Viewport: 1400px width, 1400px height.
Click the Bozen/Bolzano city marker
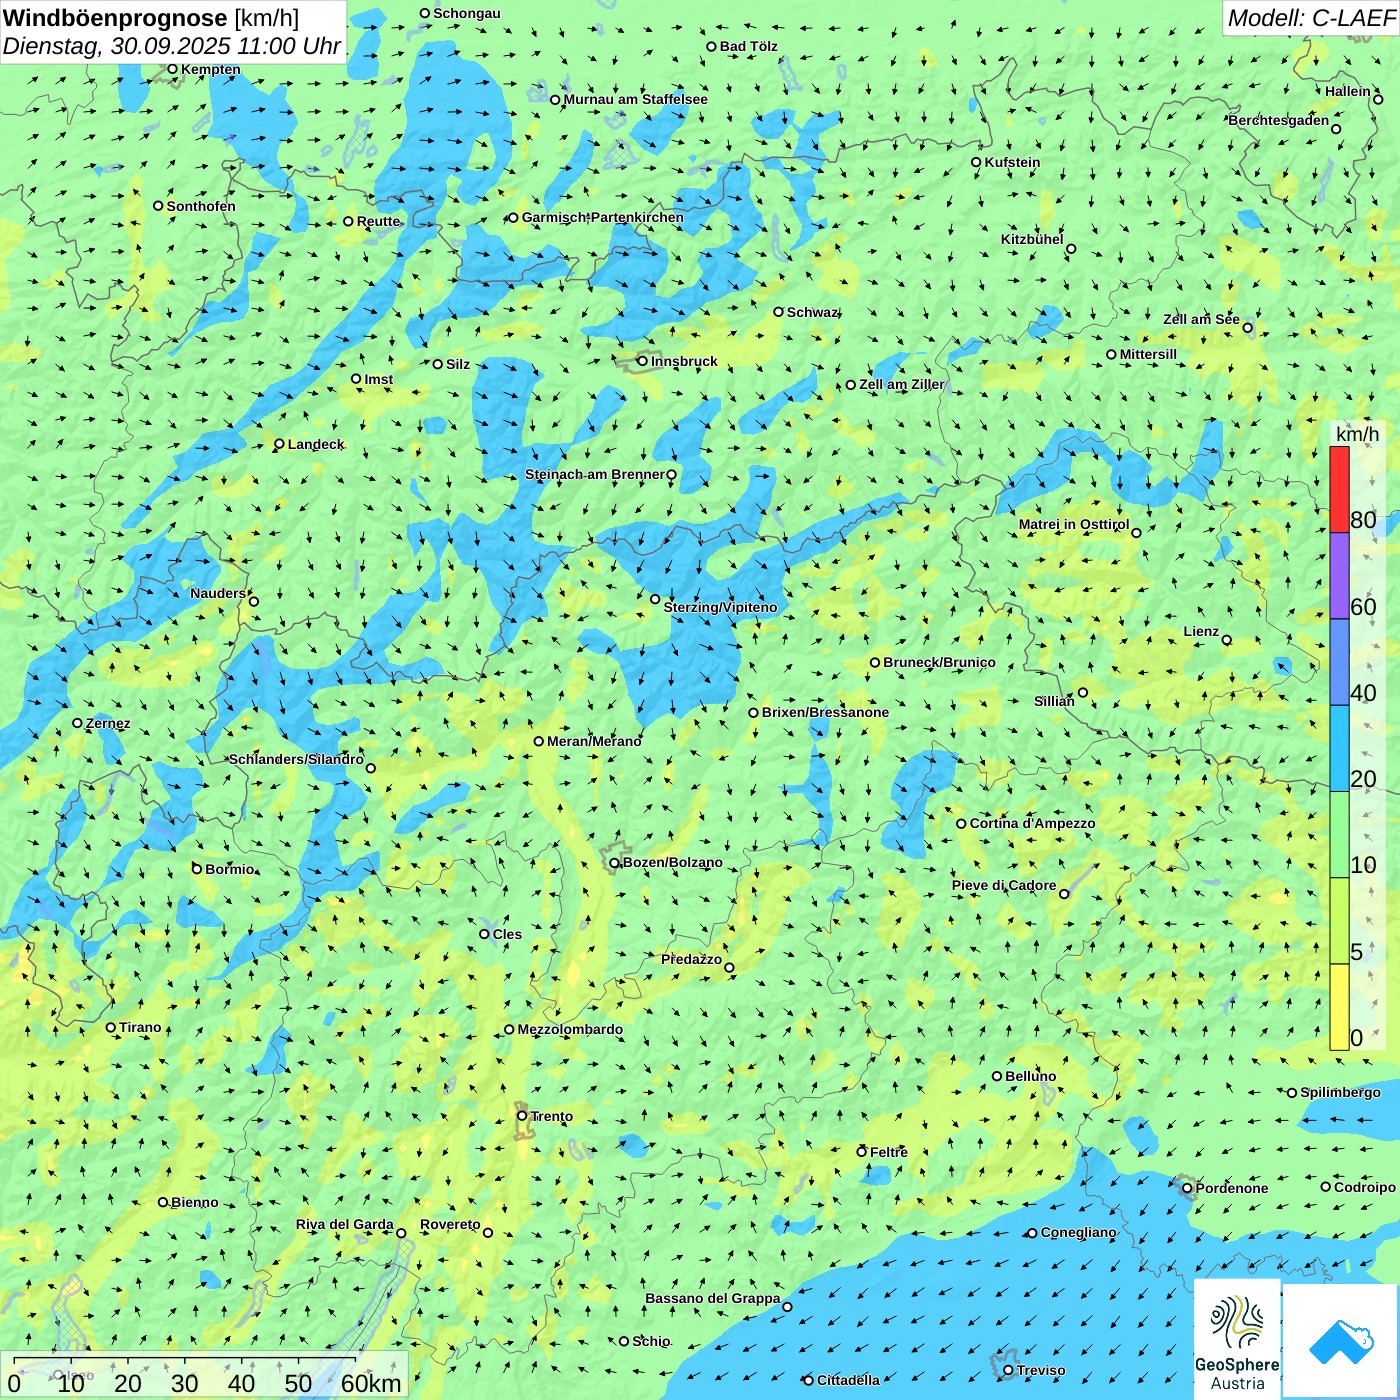pos(615,863)
